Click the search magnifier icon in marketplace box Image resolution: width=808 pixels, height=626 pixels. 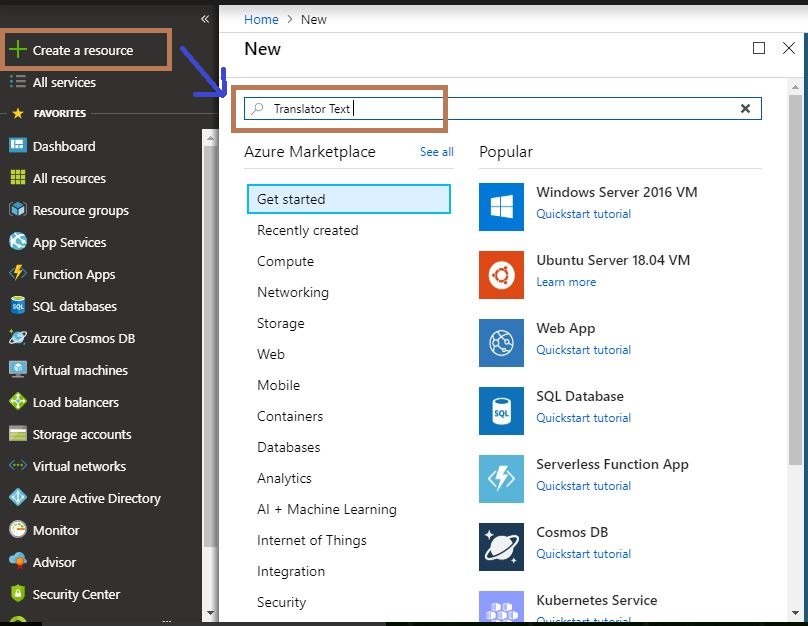pyautogui.click(x=257, y=109)
